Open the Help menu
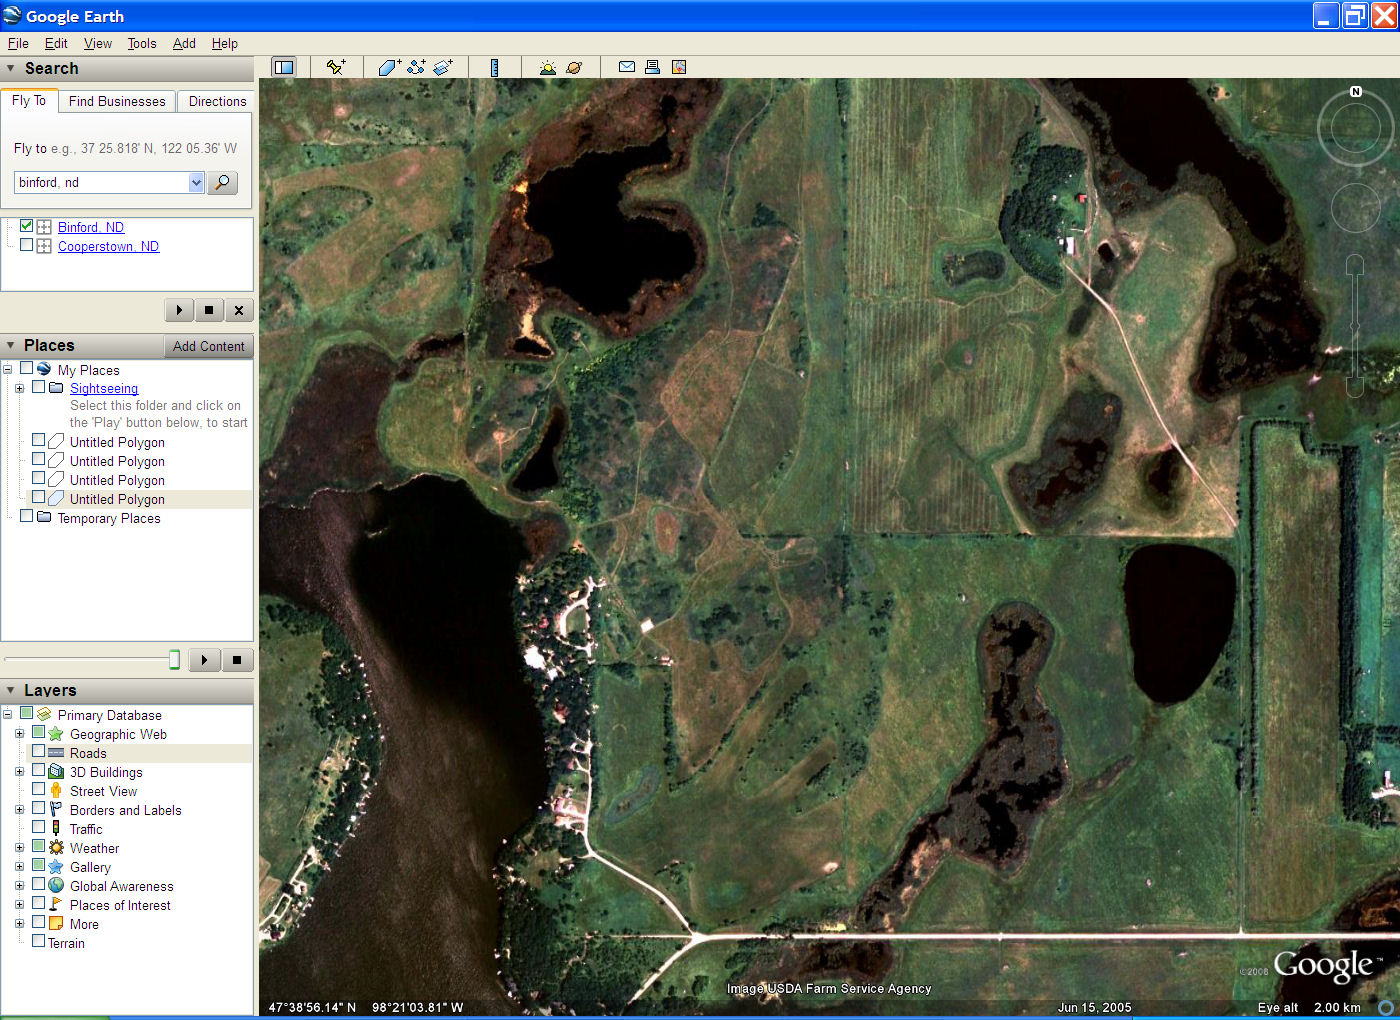 point(225,43)
